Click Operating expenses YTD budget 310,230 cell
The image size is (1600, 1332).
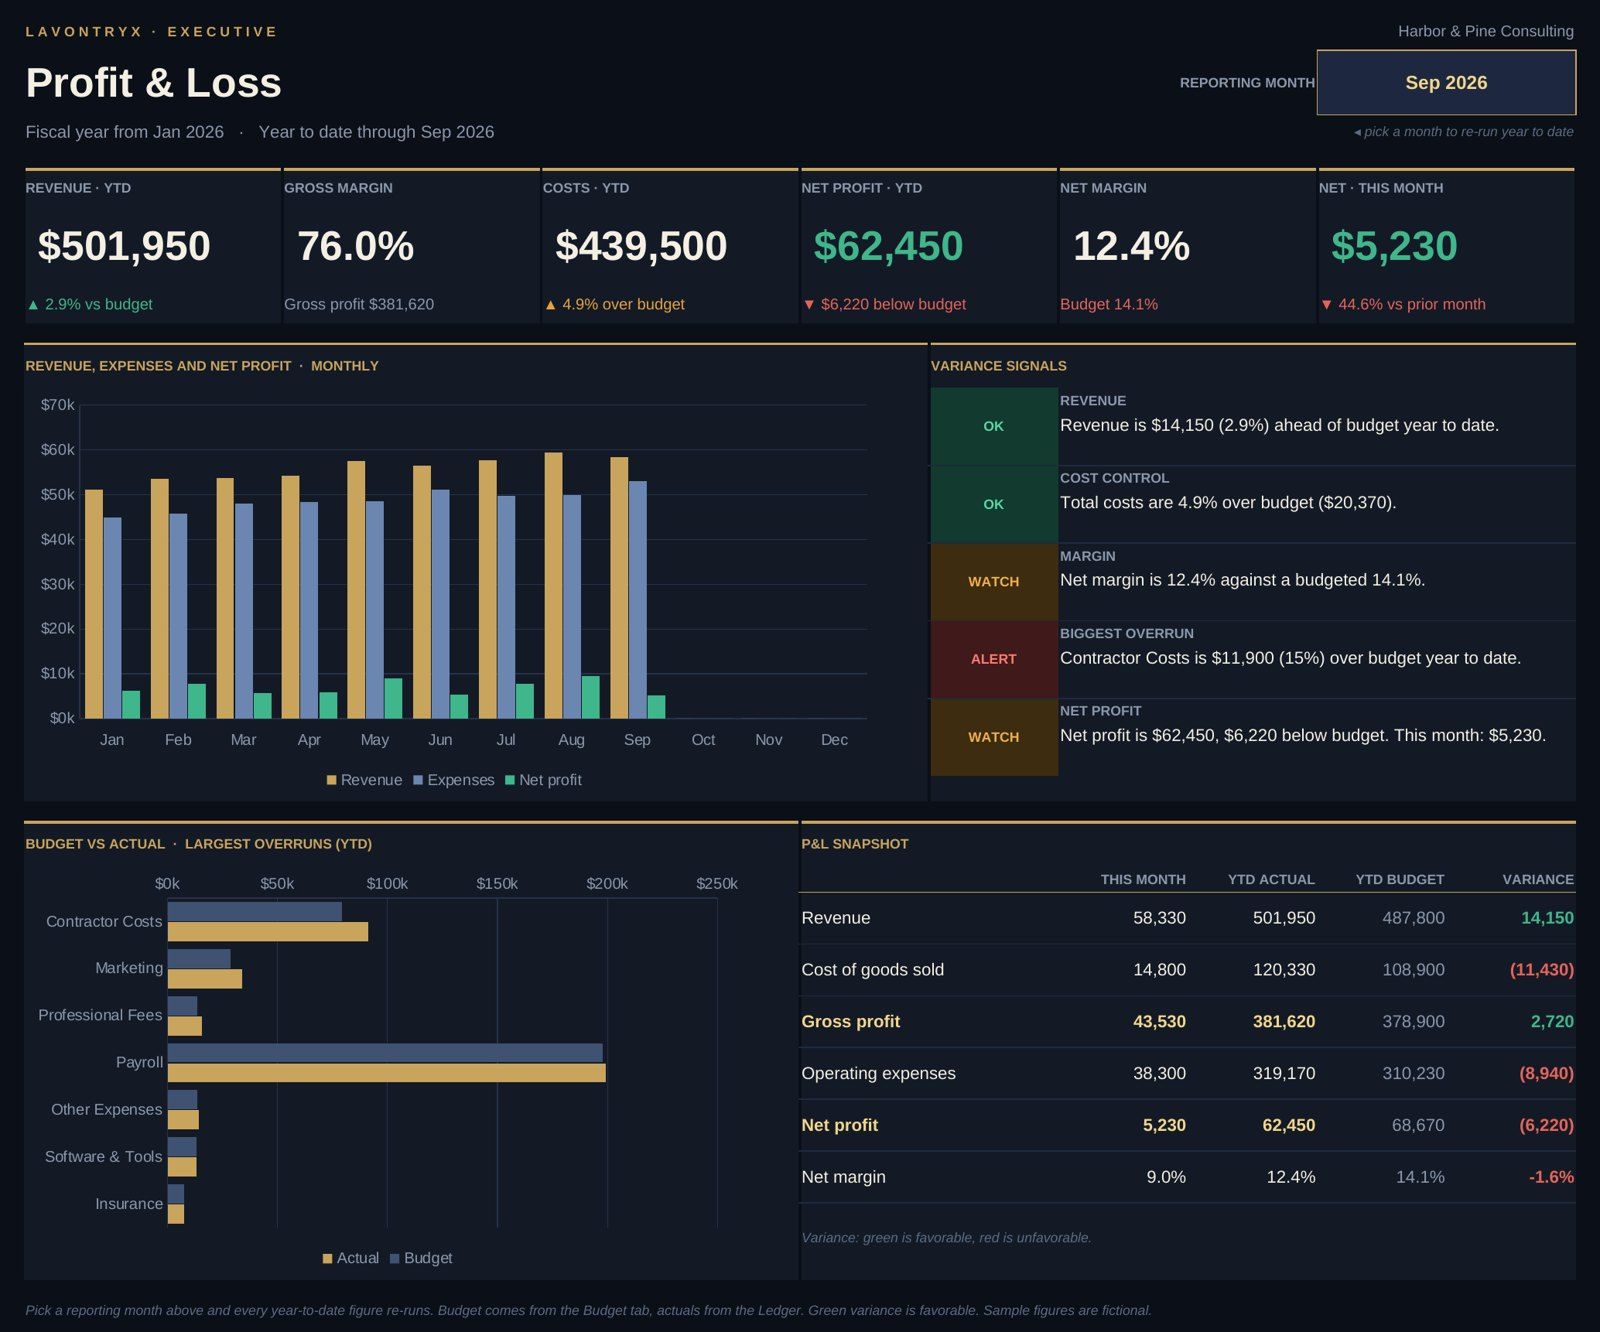[x=1413, y=1074]
